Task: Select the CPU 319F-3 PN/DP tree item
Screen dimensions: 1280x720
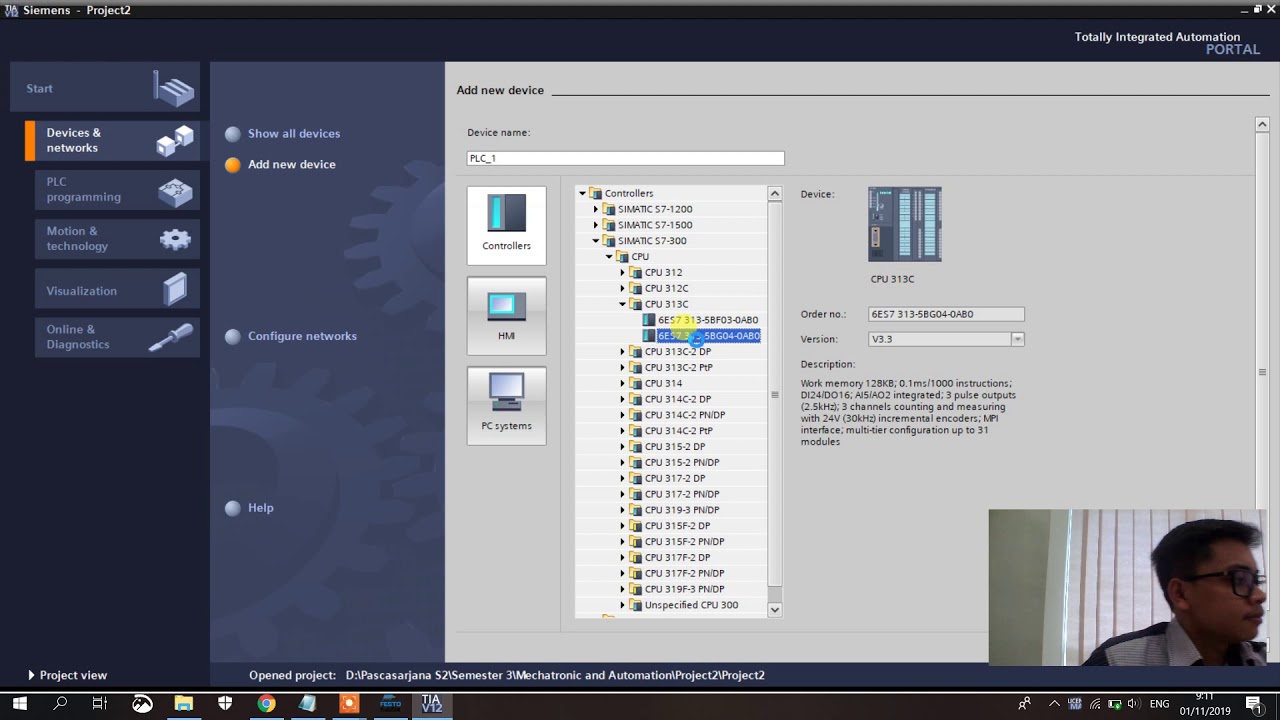Action: coord(684,589)
